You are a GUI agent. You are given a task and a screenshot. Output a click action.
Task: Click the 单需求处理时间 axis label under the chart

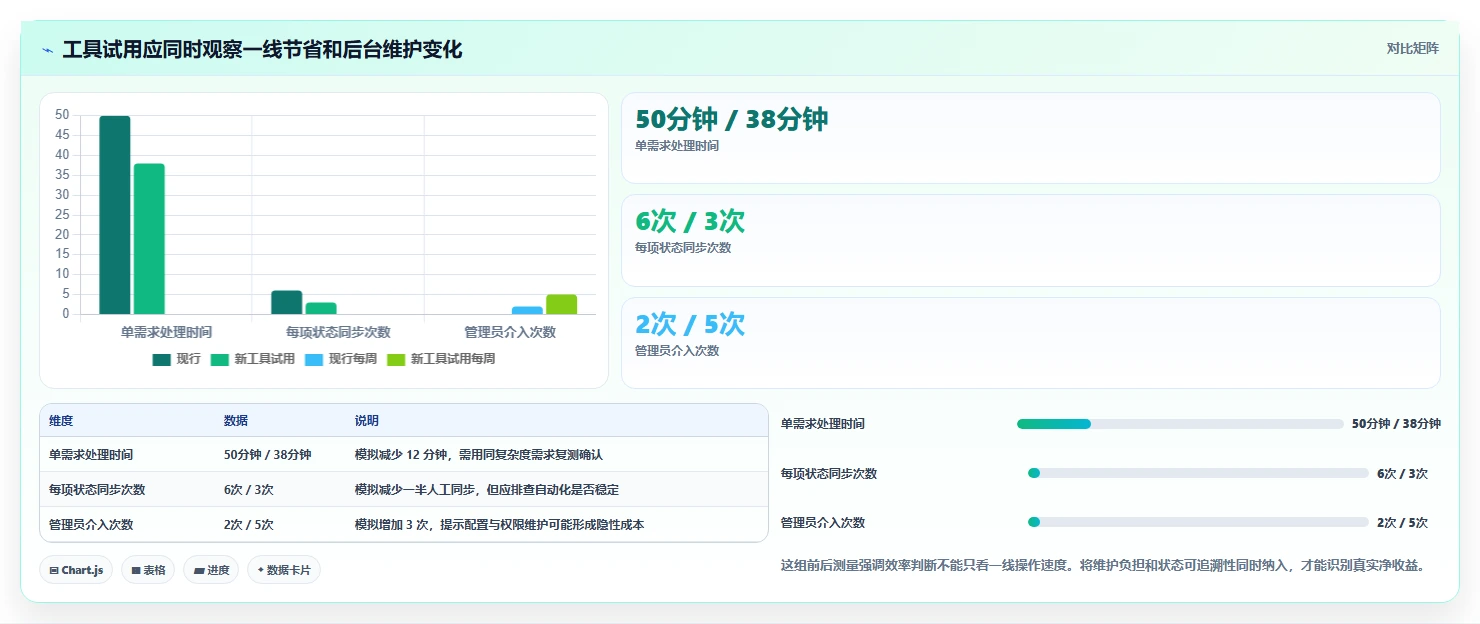[x=166, y=332]
